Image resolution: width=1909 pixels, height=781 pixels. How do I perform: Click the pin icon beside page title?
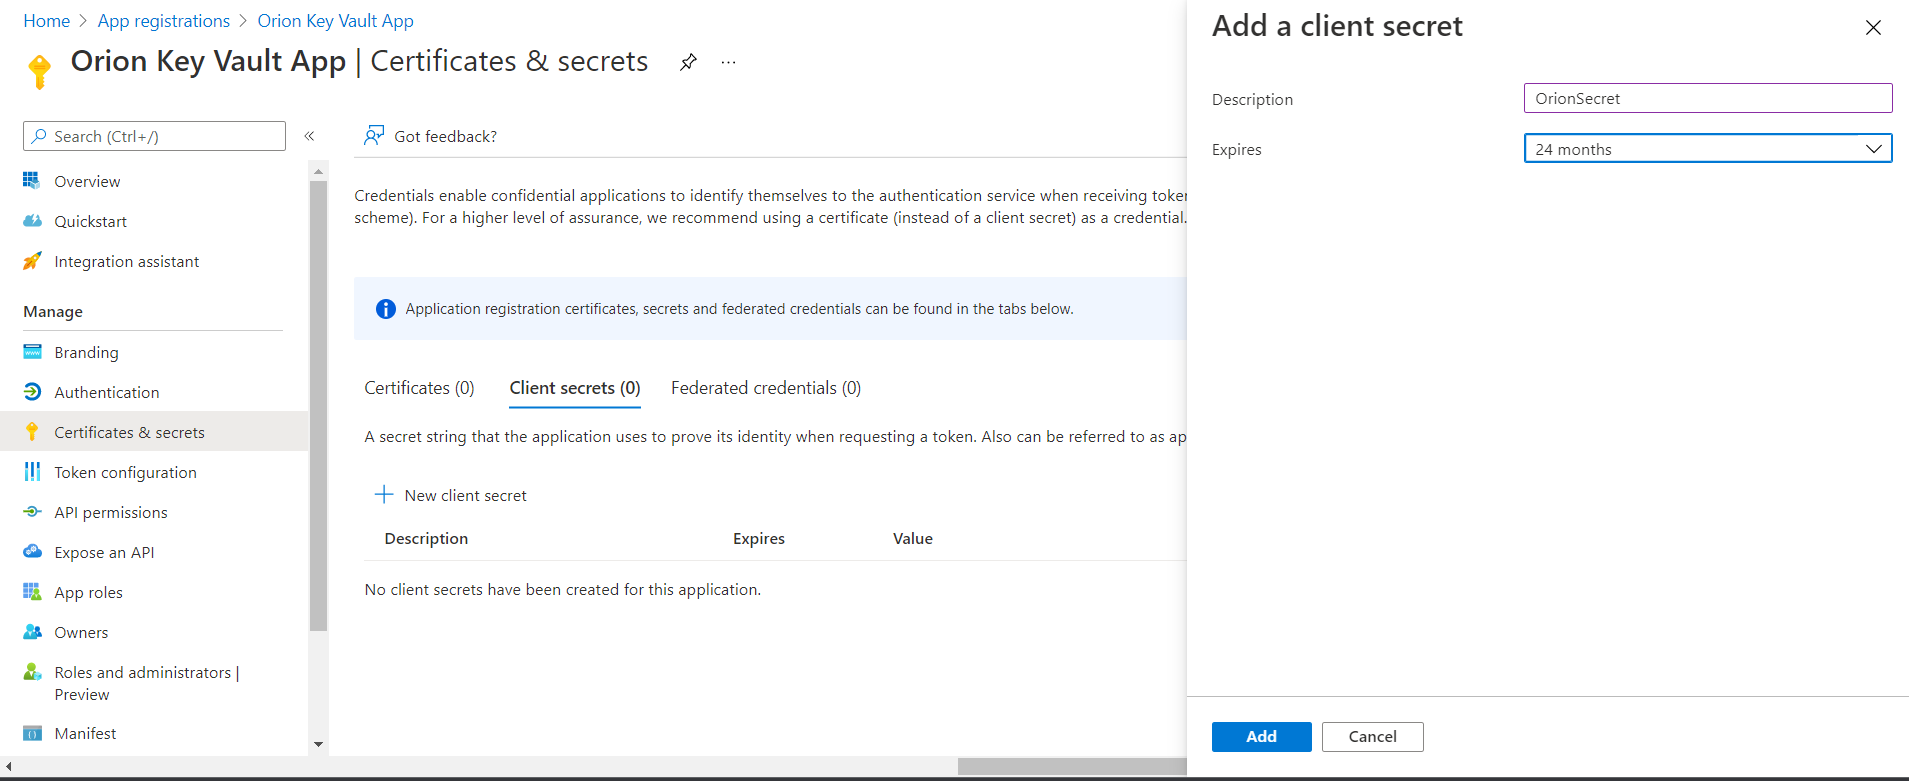click(688, 62)
